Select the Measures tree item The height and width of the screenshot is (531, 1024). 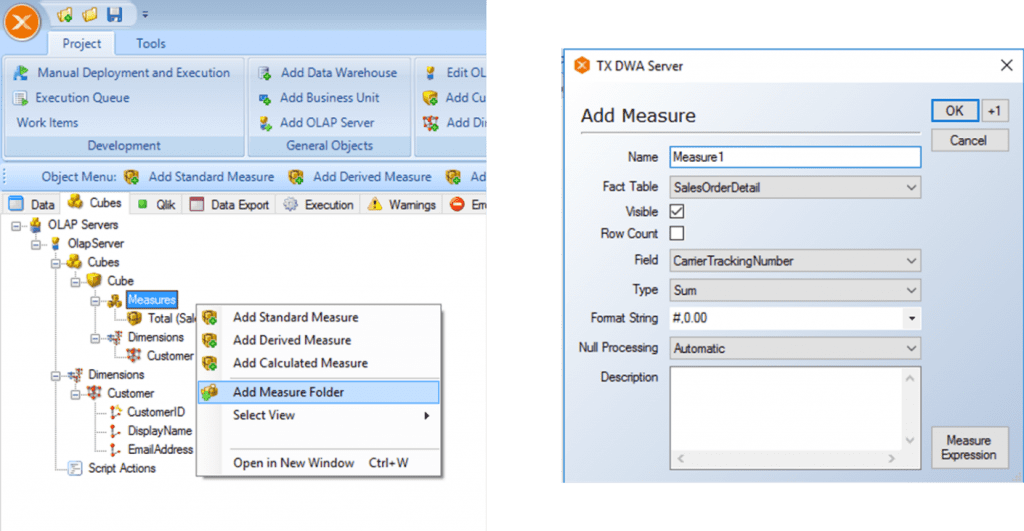pyautogui.click(x=152, y=300)
